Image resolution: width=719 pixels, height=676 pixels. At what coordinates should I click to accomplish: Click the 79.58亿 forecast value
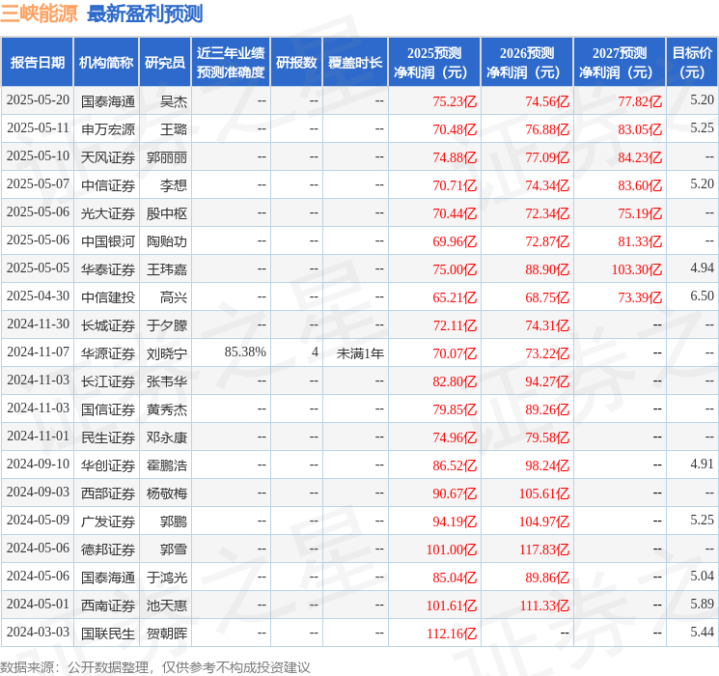point(547,437)
